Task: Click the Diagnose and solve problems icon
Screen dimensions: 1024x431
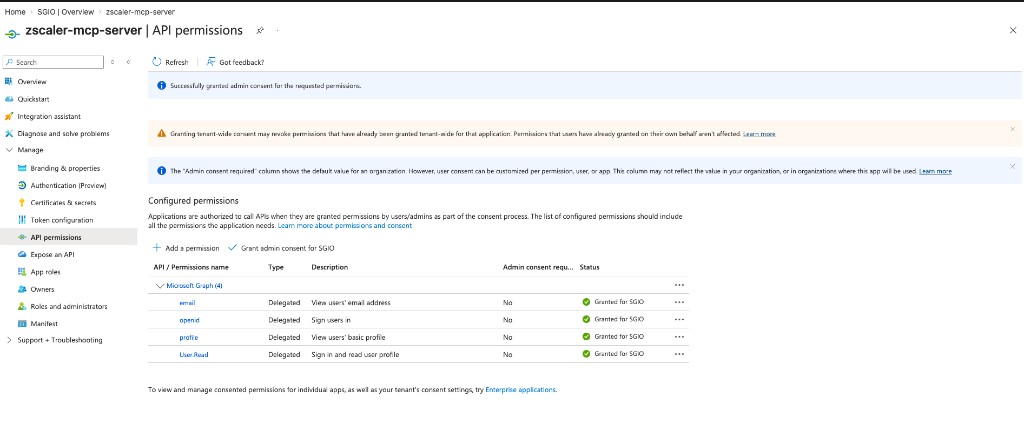Action: tap(8, 133)
